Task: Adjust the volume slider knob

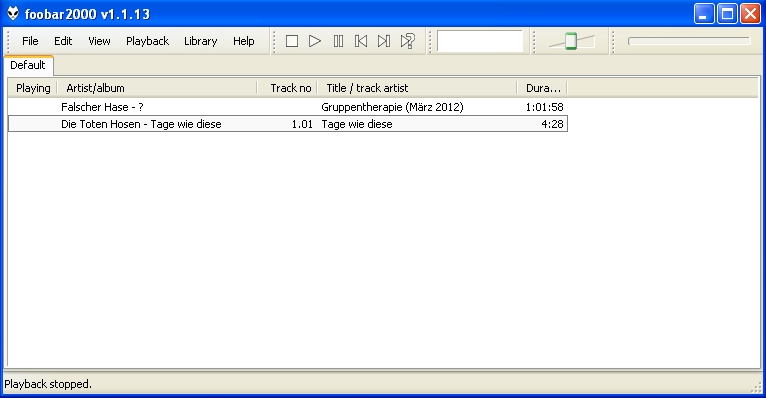Action: click(x=571, y=41)
